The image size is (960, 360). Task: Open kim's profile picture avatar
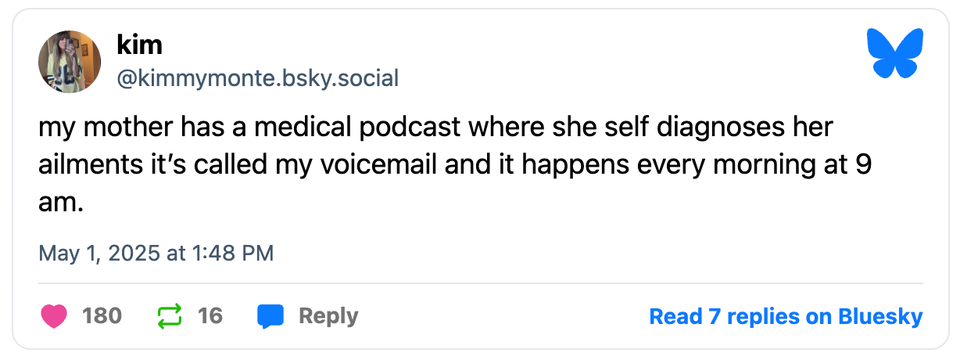pos(70,61)
